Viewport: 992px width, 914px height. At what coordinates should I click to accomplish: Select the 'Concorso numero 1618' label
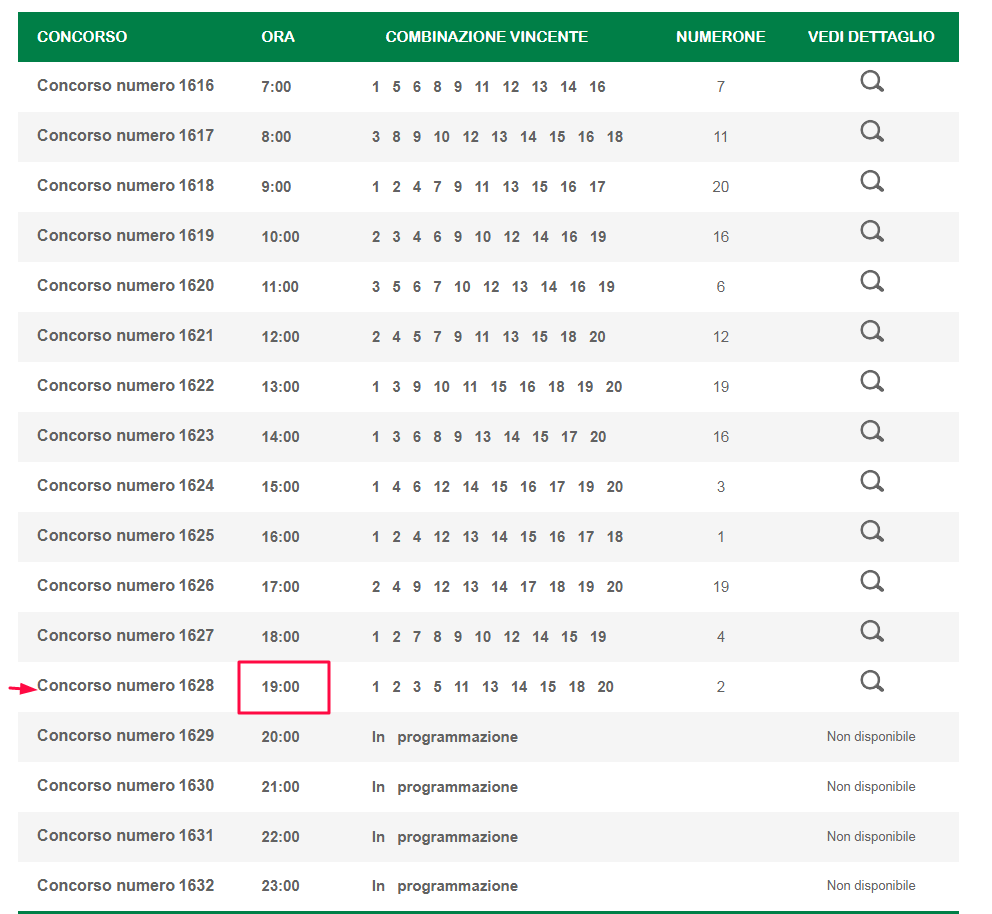click(x=125, y=185)
